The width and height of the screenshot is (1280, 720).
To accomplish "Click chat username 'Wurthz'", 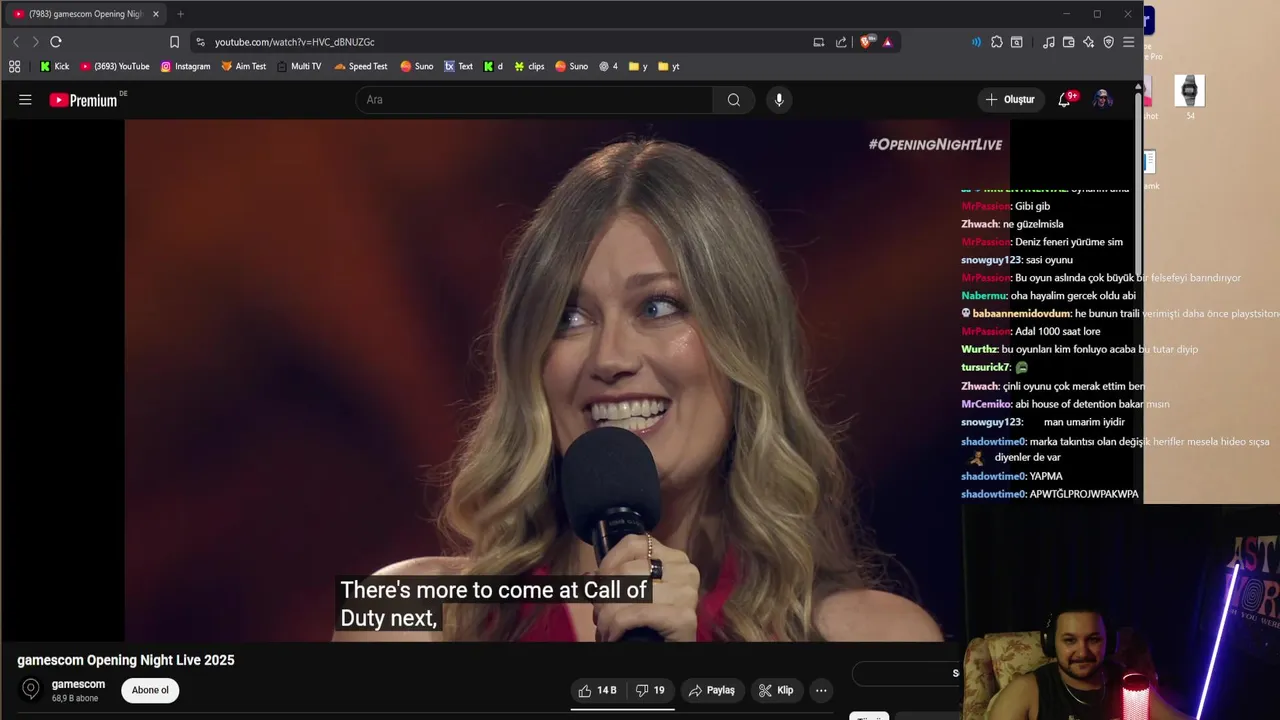I will [x=979, y=349].
